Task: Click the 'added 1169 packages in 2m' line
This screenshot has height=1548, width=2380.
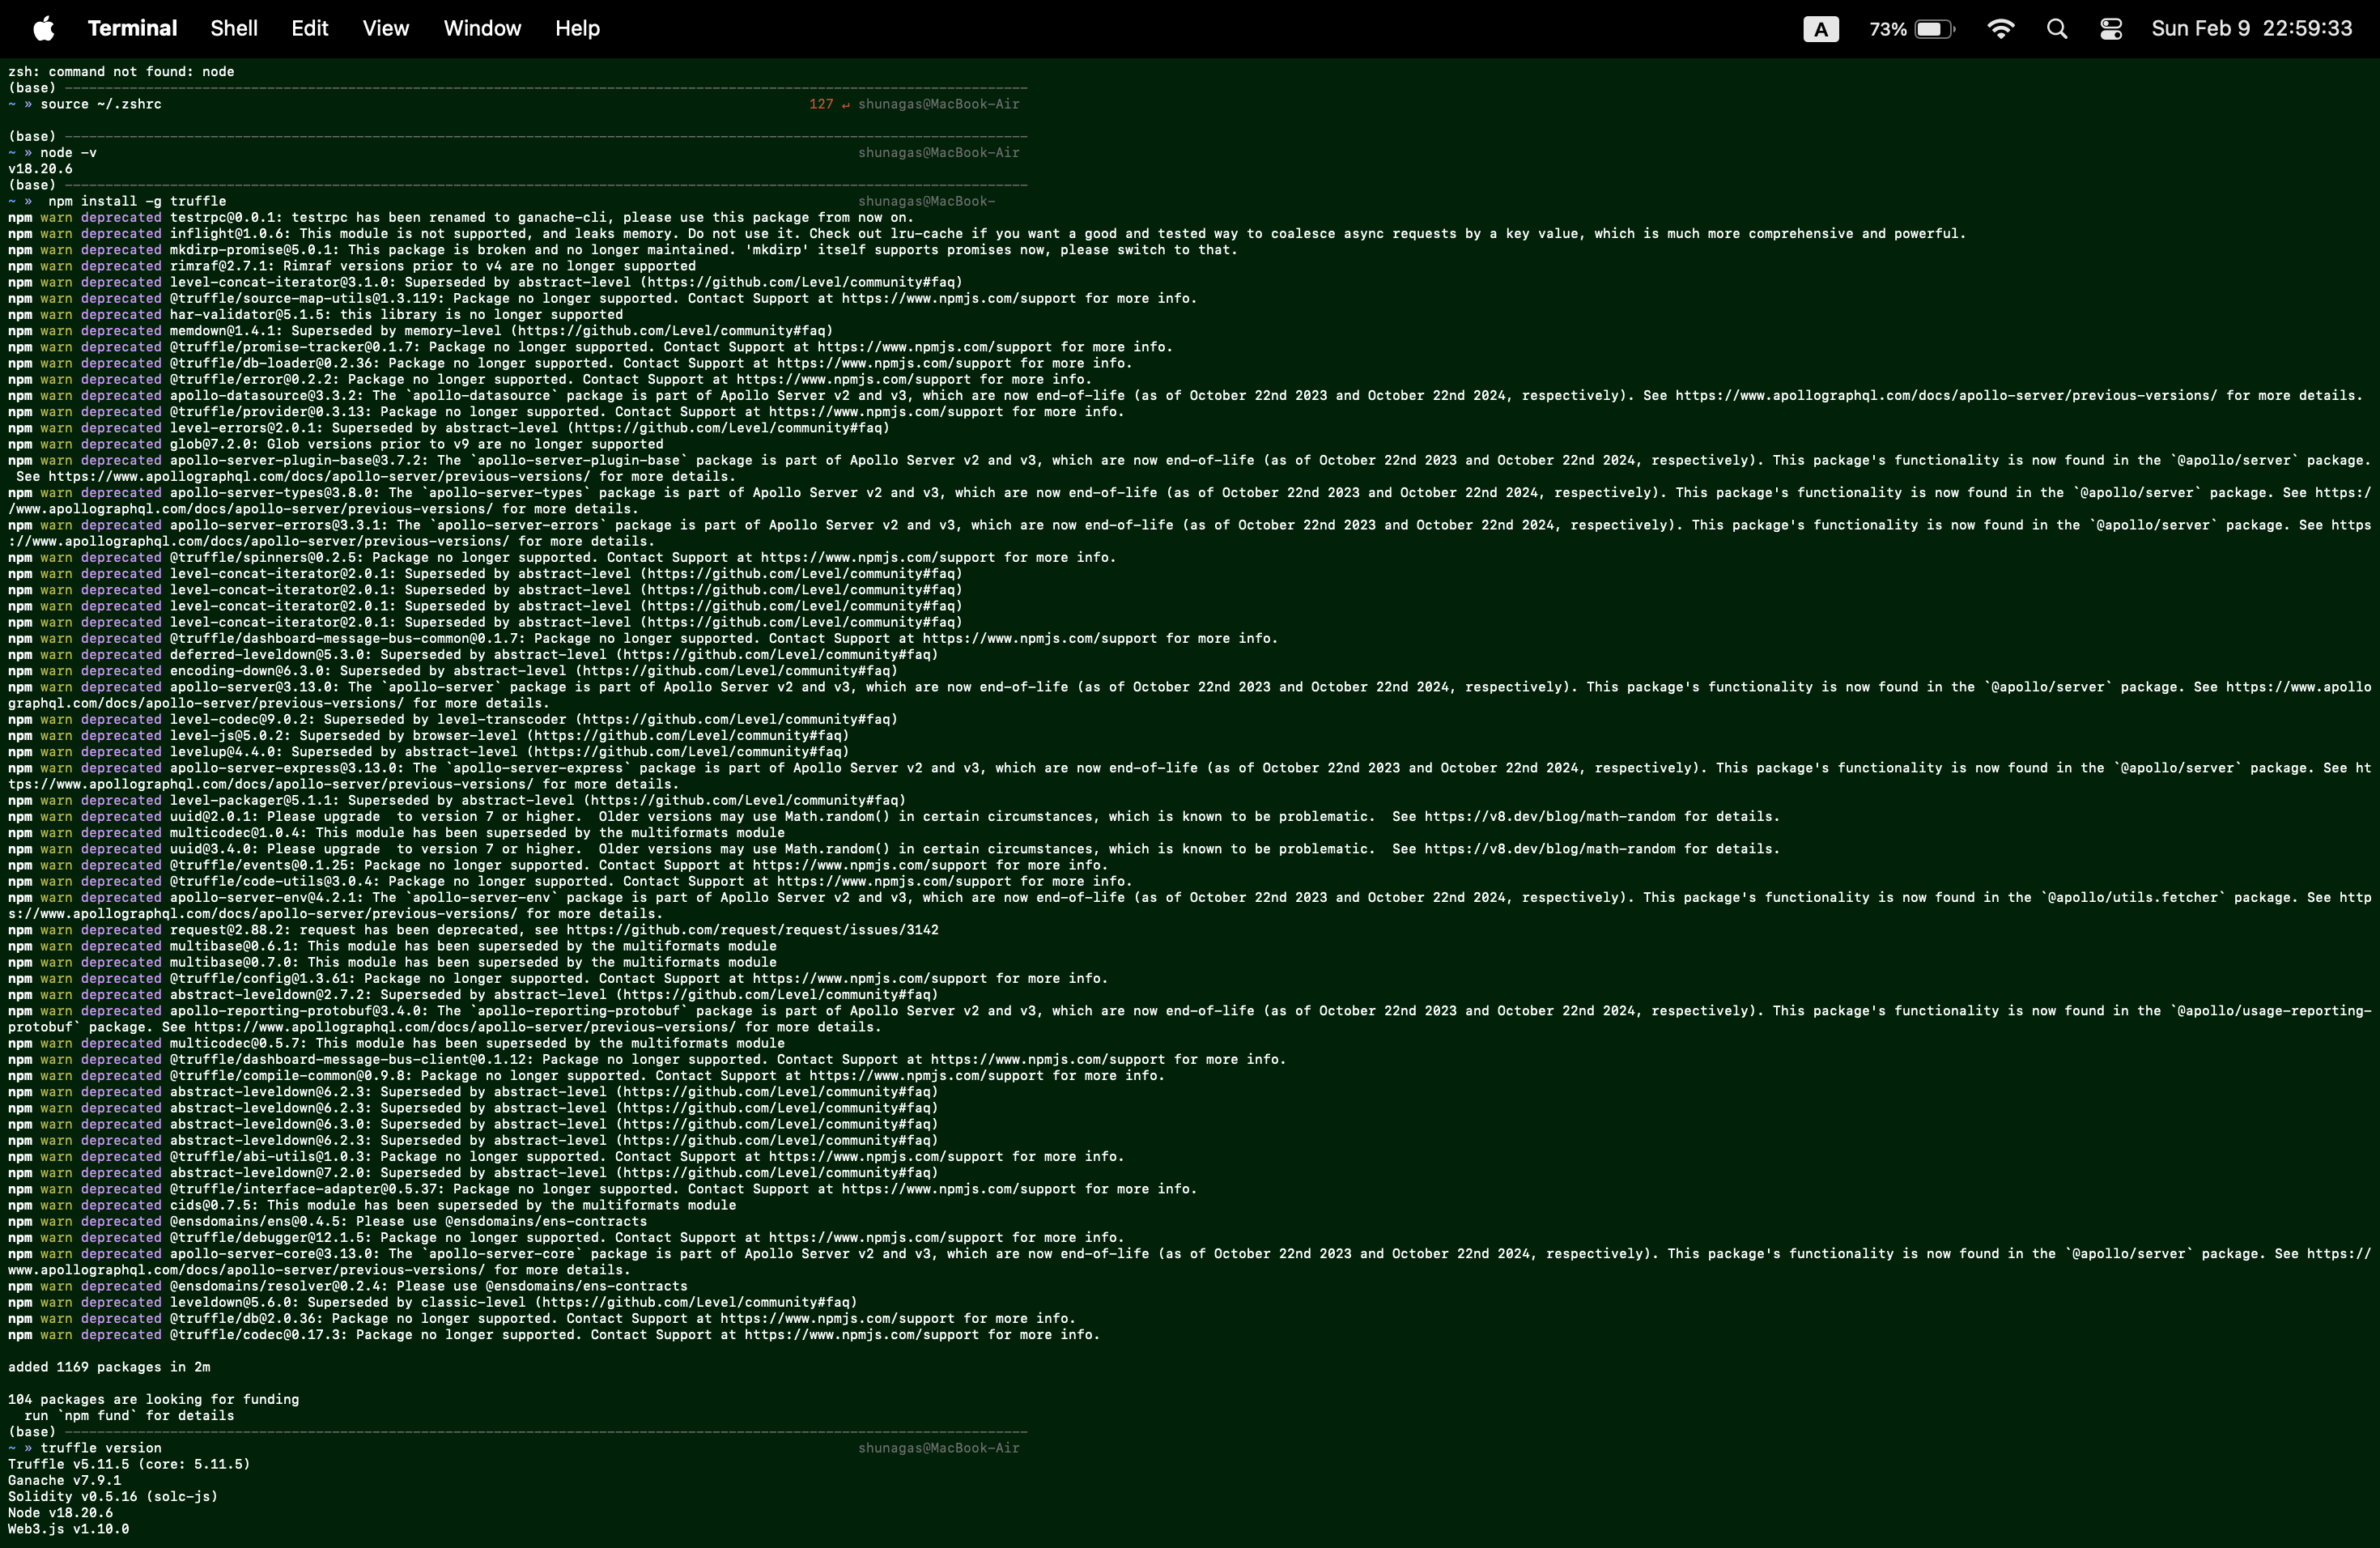Action: pos(109,1367)
